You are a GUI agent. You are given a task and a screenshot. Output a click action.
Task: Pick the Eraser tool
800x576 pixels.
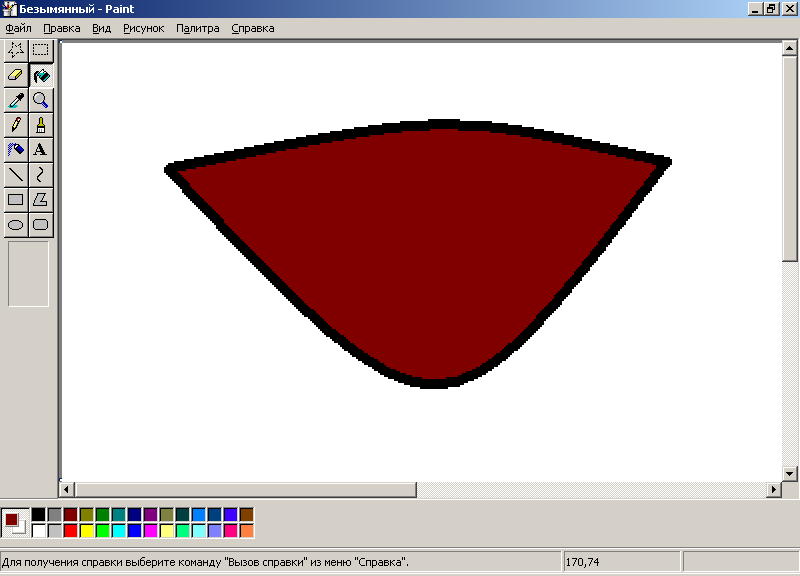pyautogui.click(x=16, y=75)
